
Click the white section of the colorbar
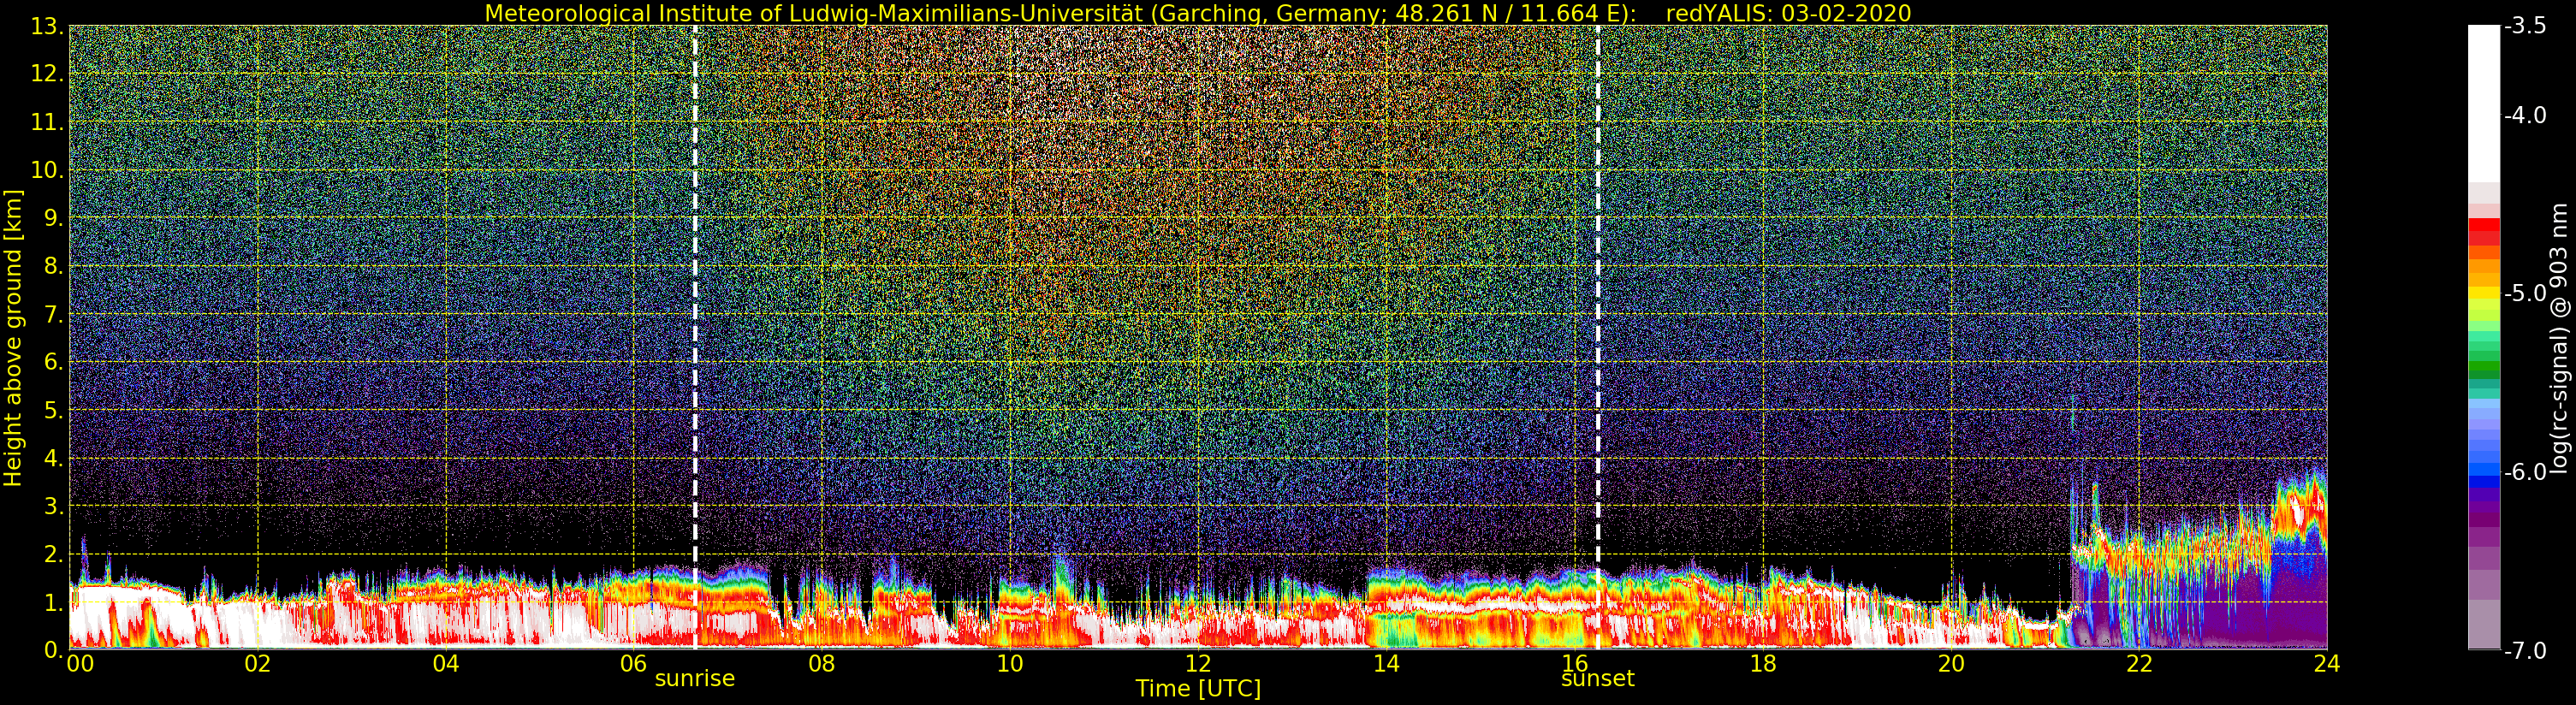pyautogui.click(x=2484, y=104)
